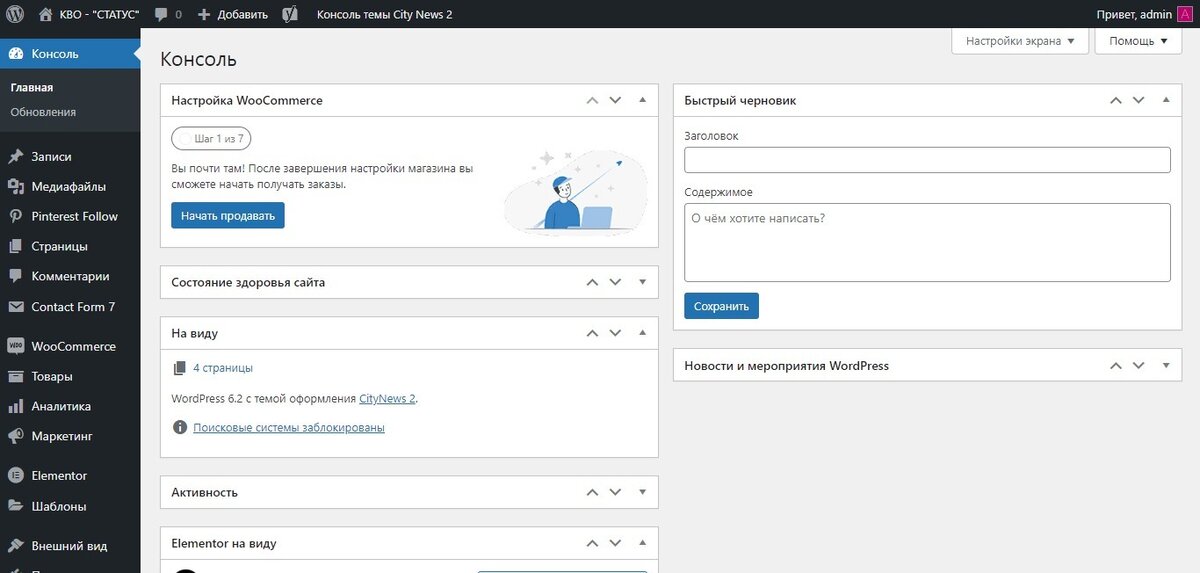
Task: Click the pages icon beside 4 страницы
Action: click(x=180, y=368)
